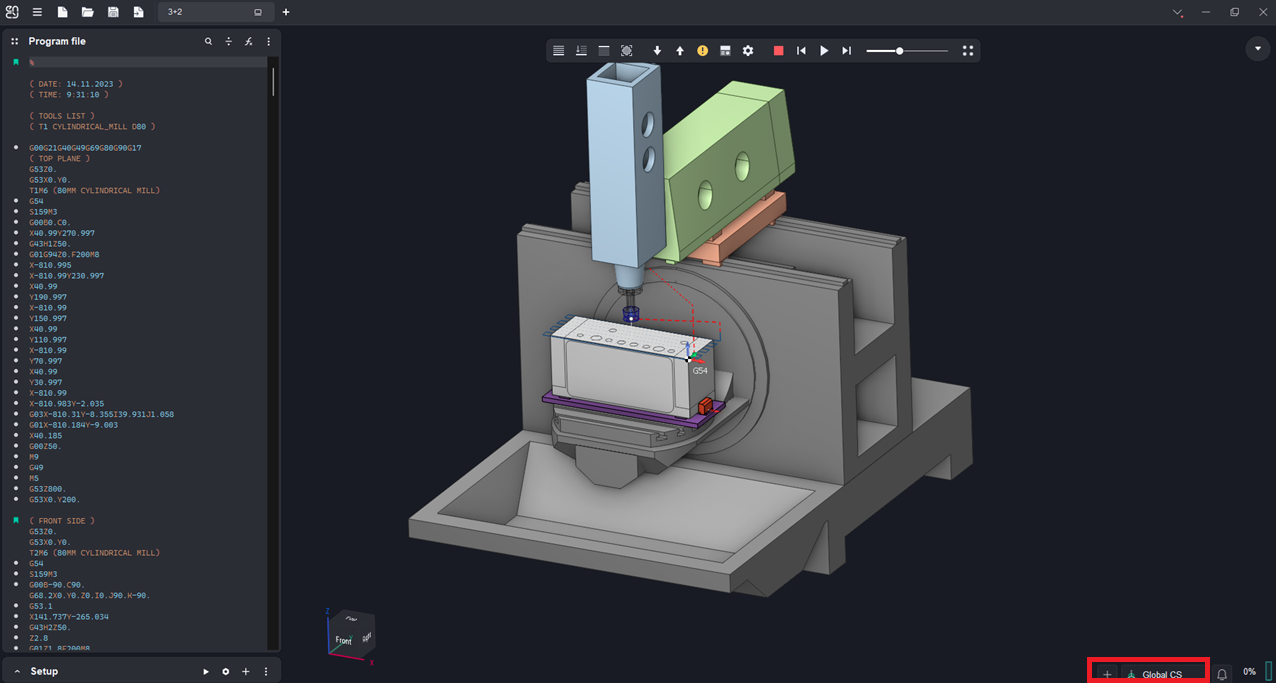
Task: Save the current project
Action: point(113,12)
